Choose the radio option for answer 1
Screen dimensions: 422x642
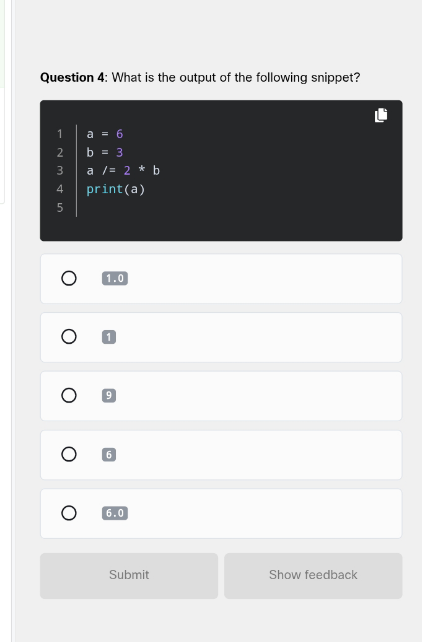coord(69,337)
